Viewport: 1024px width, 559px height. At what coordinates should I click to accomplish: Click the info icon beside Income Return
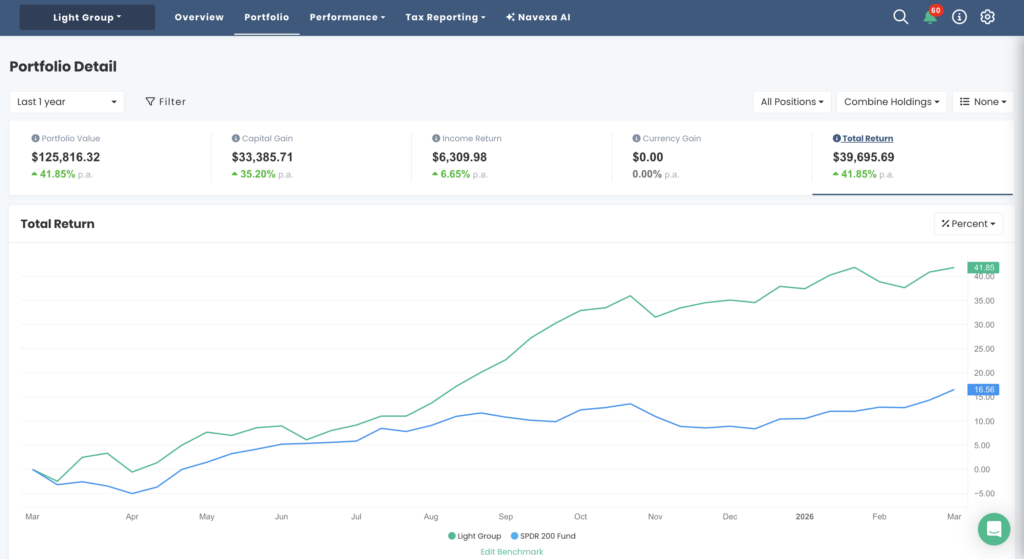435,139
